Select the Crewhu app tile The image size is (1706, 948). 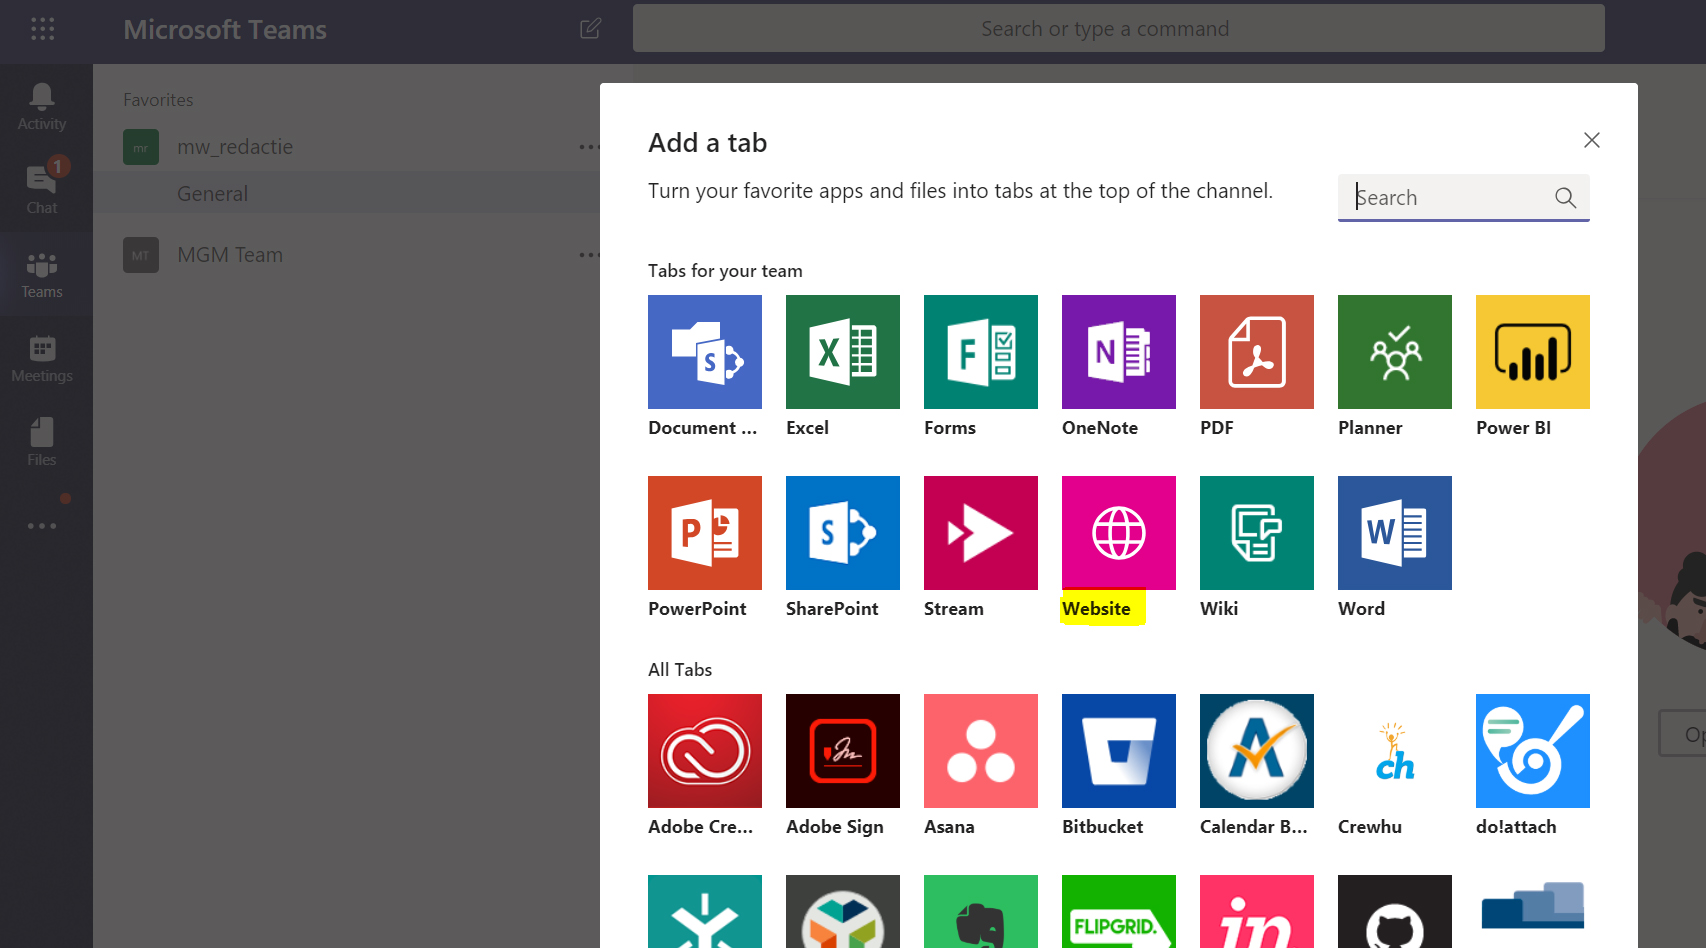(1395, 751)
